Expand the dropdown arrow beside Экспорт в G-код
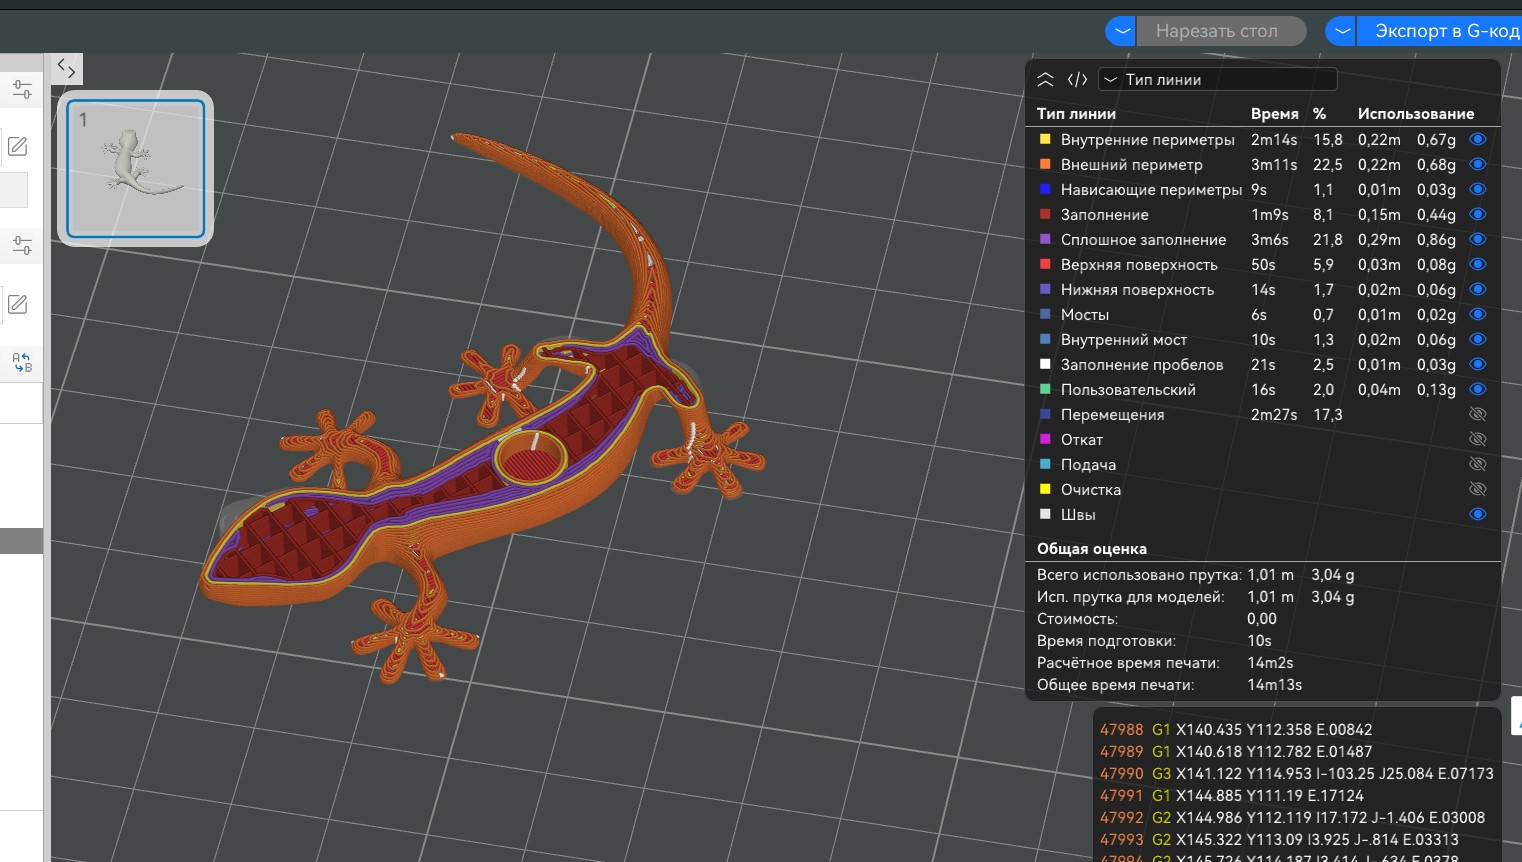This screenshot has height=862, width=1522. tap(1342, 31)
